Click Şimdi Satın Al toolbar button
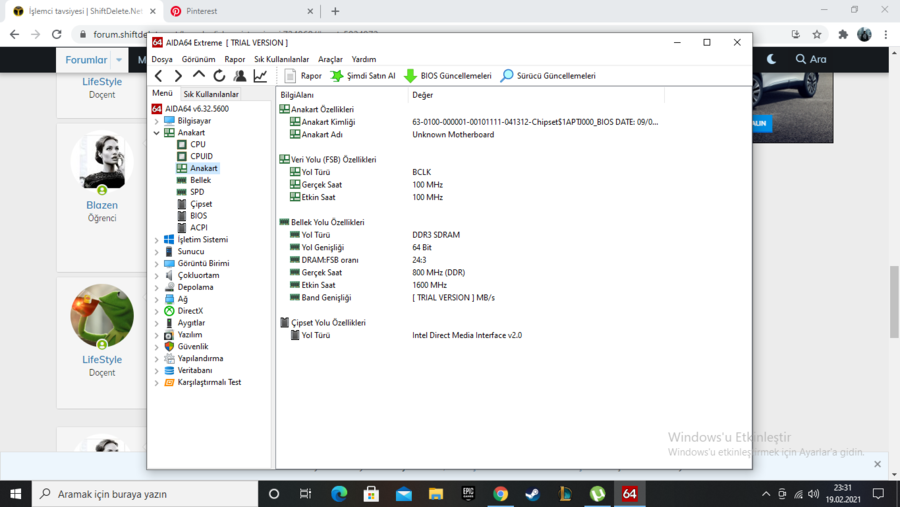Viewport: 900px width, 507px height. (x=363, y=76)
